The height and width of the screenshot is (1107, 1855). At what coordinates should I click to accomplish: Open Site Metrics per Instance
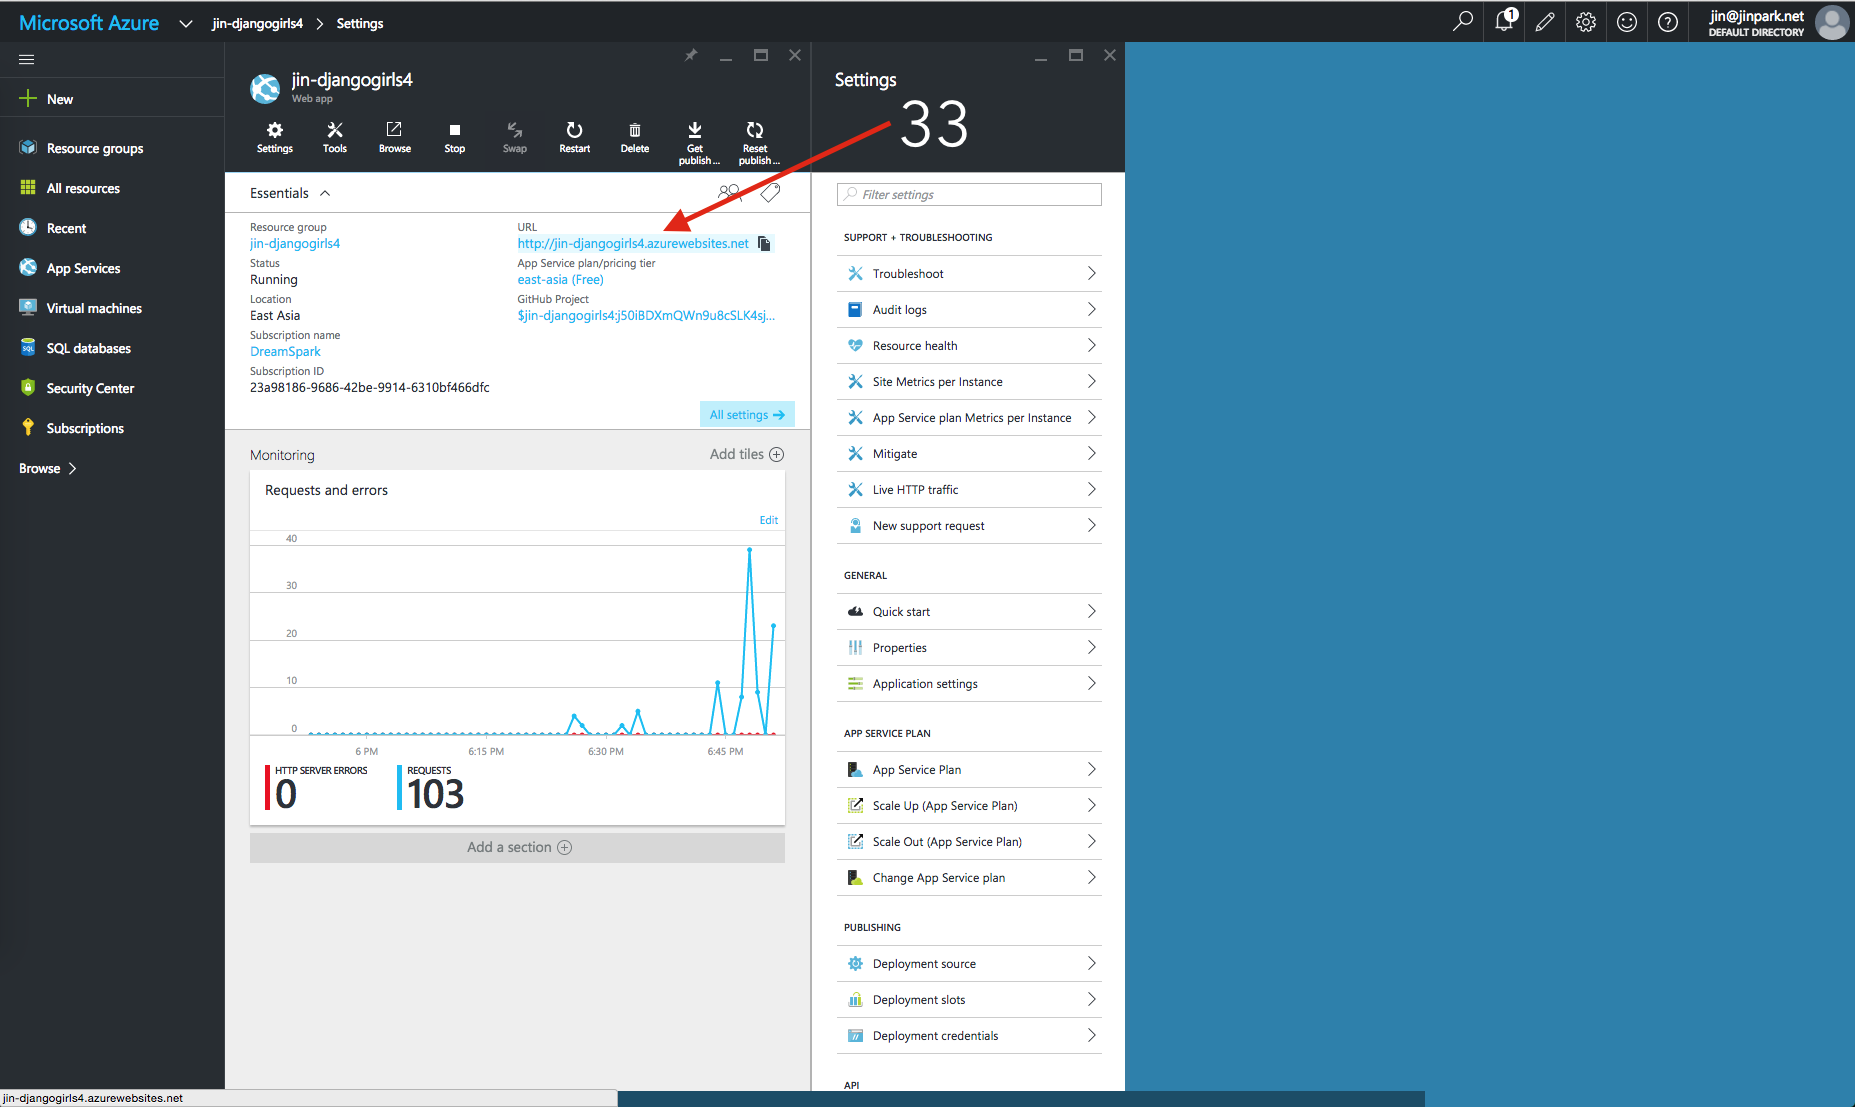tap(969, 381)
